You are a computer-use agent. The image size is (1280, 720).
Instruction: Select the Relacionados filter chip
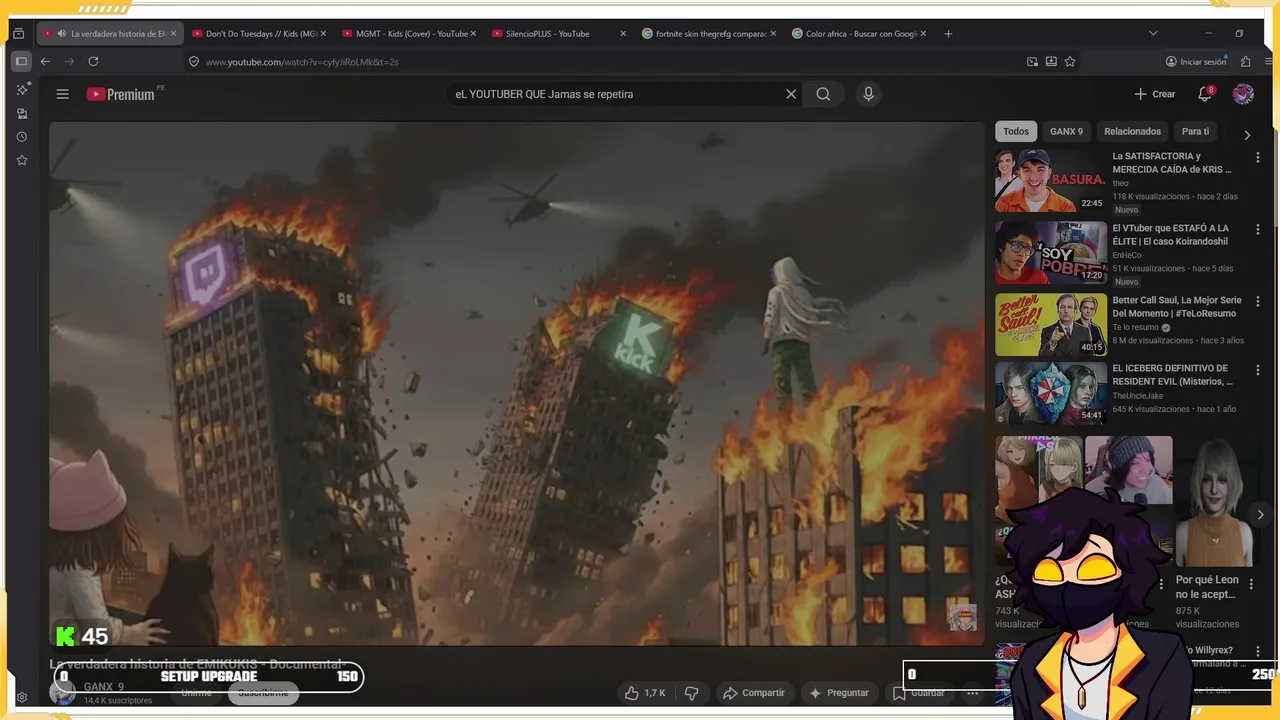1132,131
